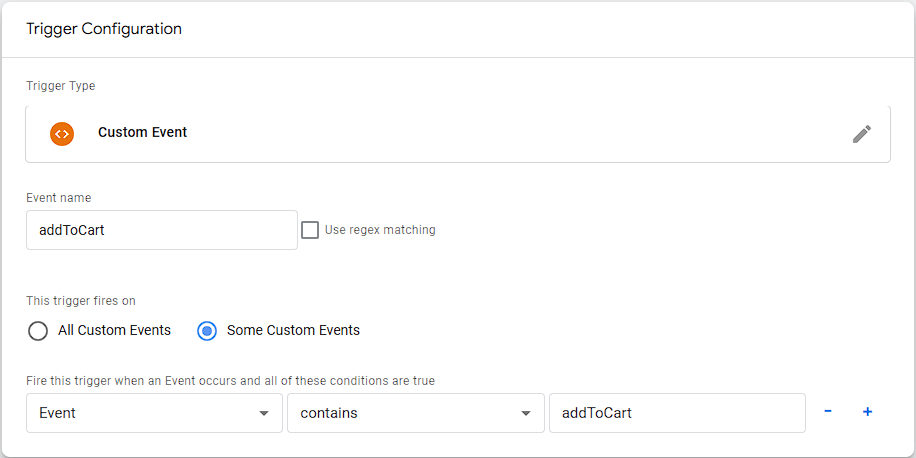916x458 pixels.
Task: Click the All Custom Events label
Action: 114,331
